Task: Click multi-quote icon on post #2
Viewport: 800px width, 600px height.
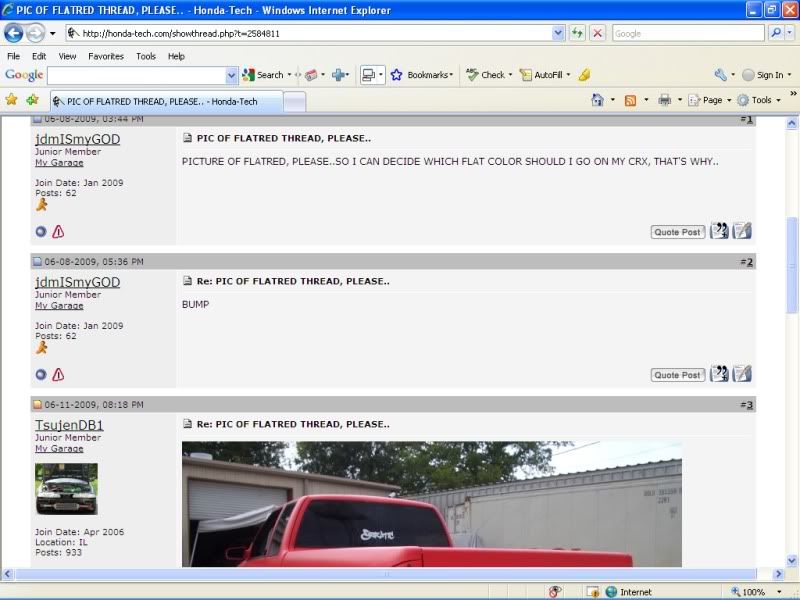Action: pyautogui.click(x=719, y=374)
